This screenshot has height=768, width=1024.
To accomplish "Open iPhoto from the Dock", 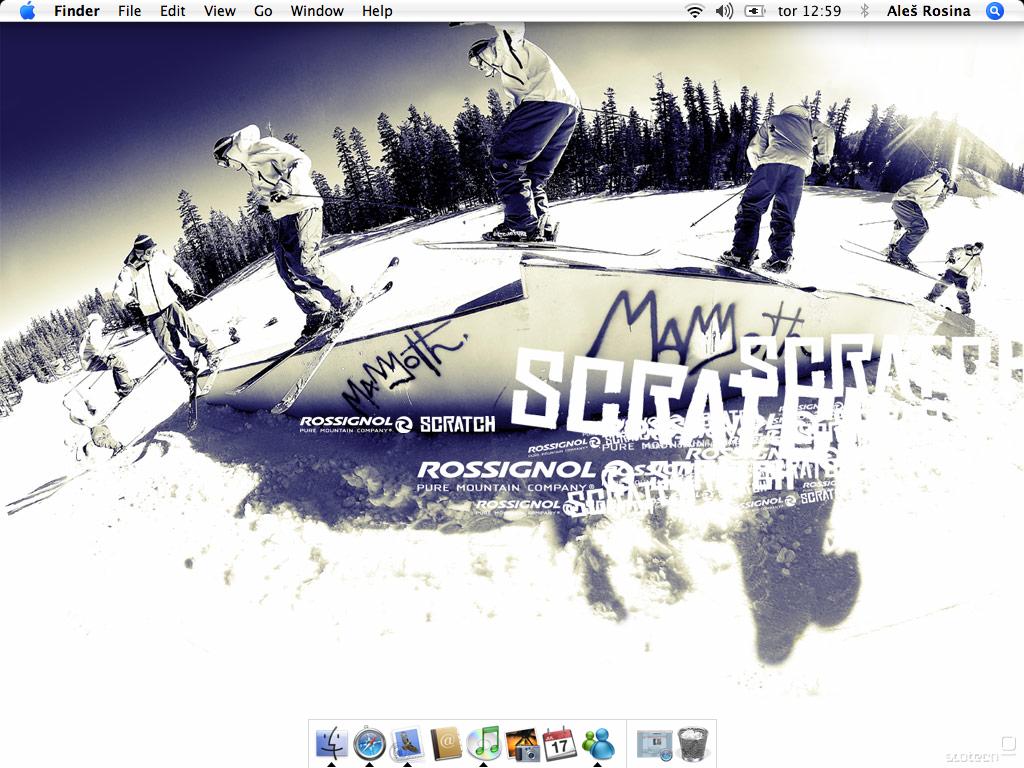I will pyautogui.click(x=522, y=744).
